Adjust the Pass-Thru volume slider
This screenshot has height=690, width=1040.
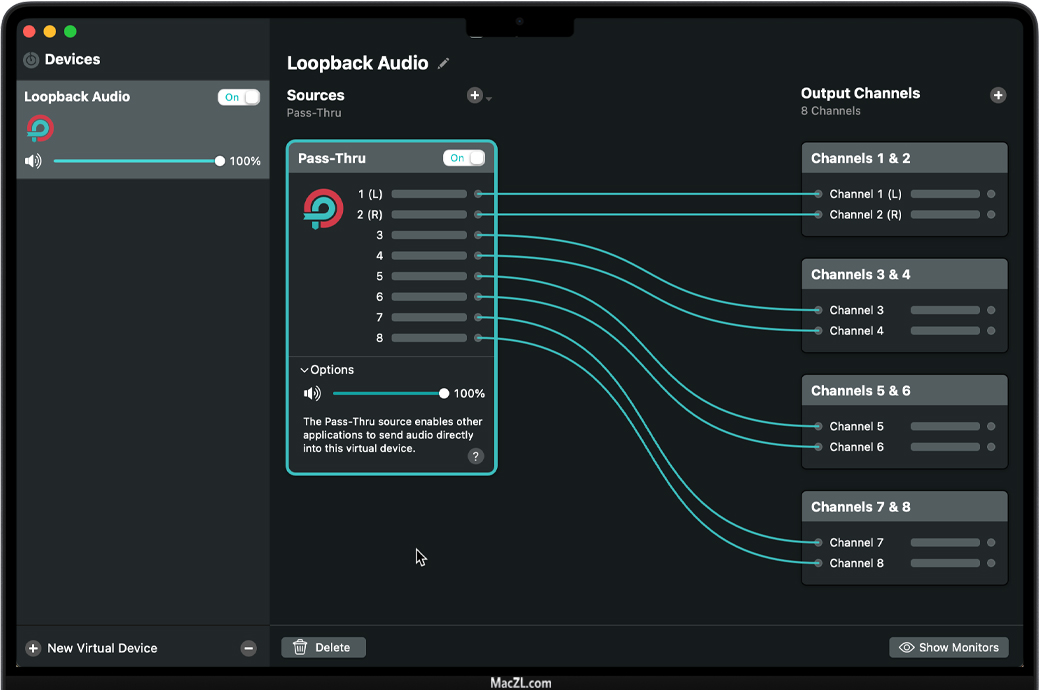click(444, 394)
